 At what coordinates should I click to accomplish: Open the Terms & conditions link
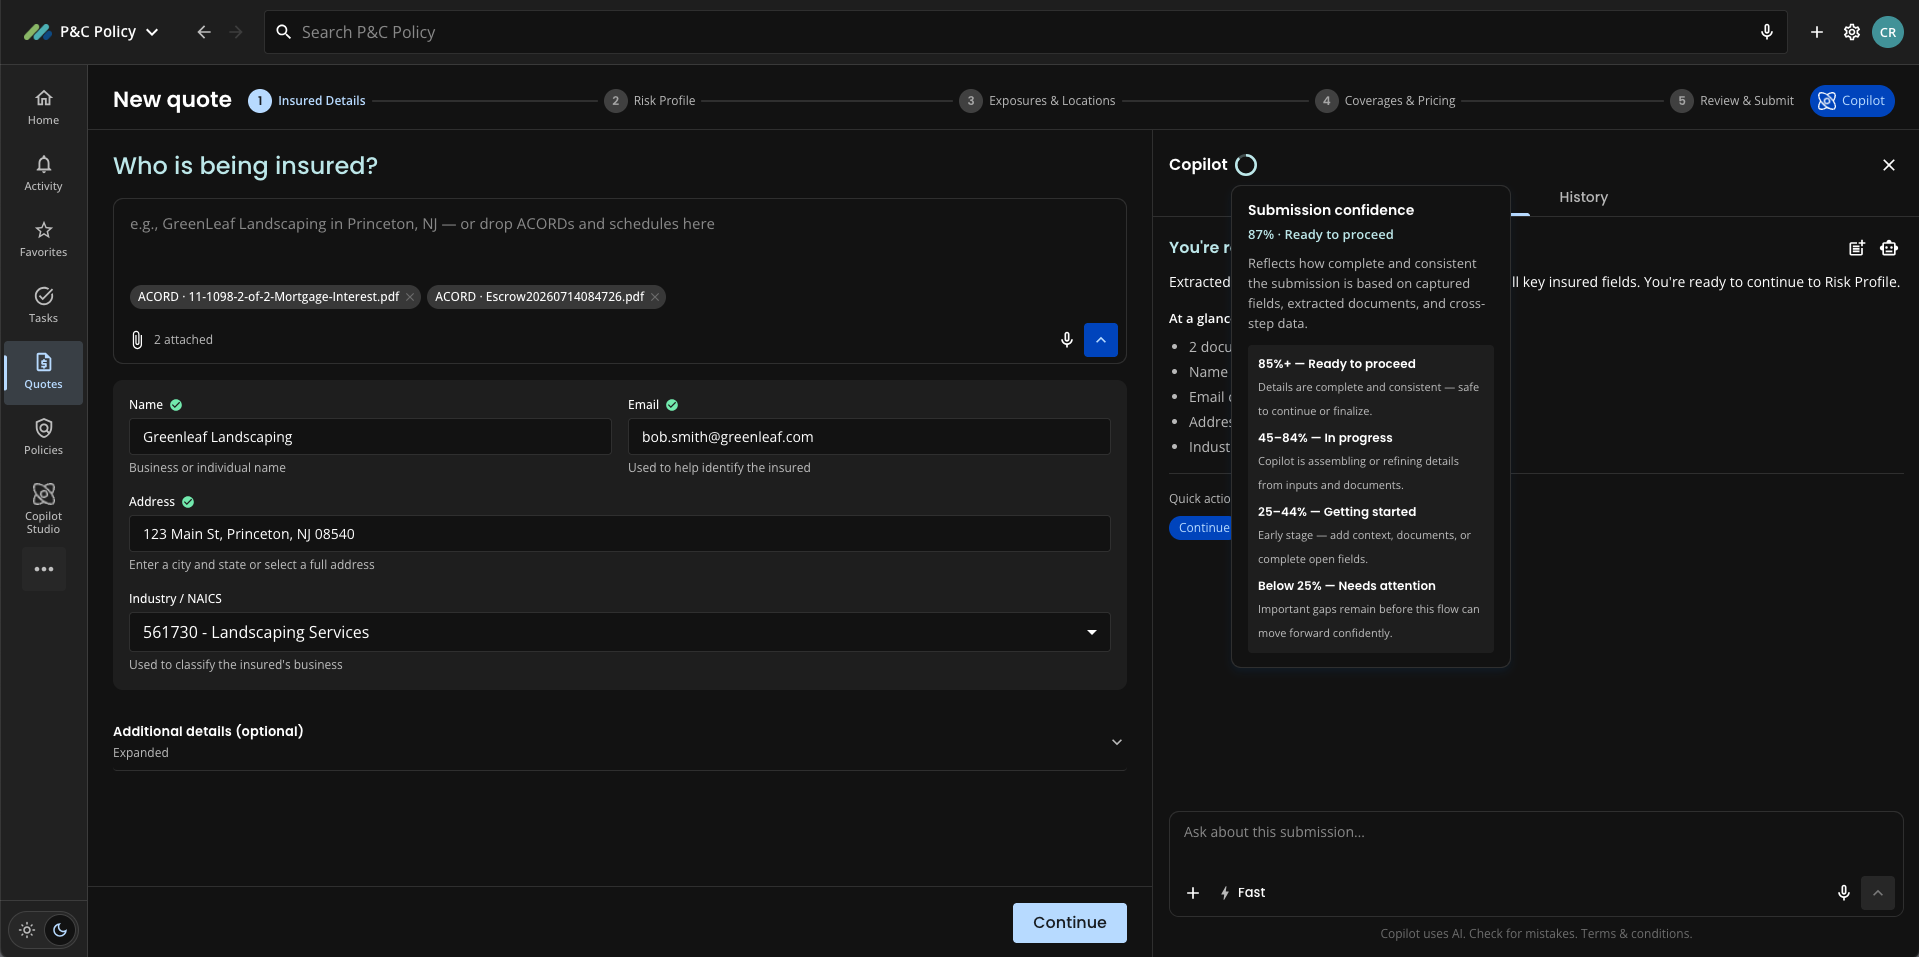click(x=1637, y=934)
